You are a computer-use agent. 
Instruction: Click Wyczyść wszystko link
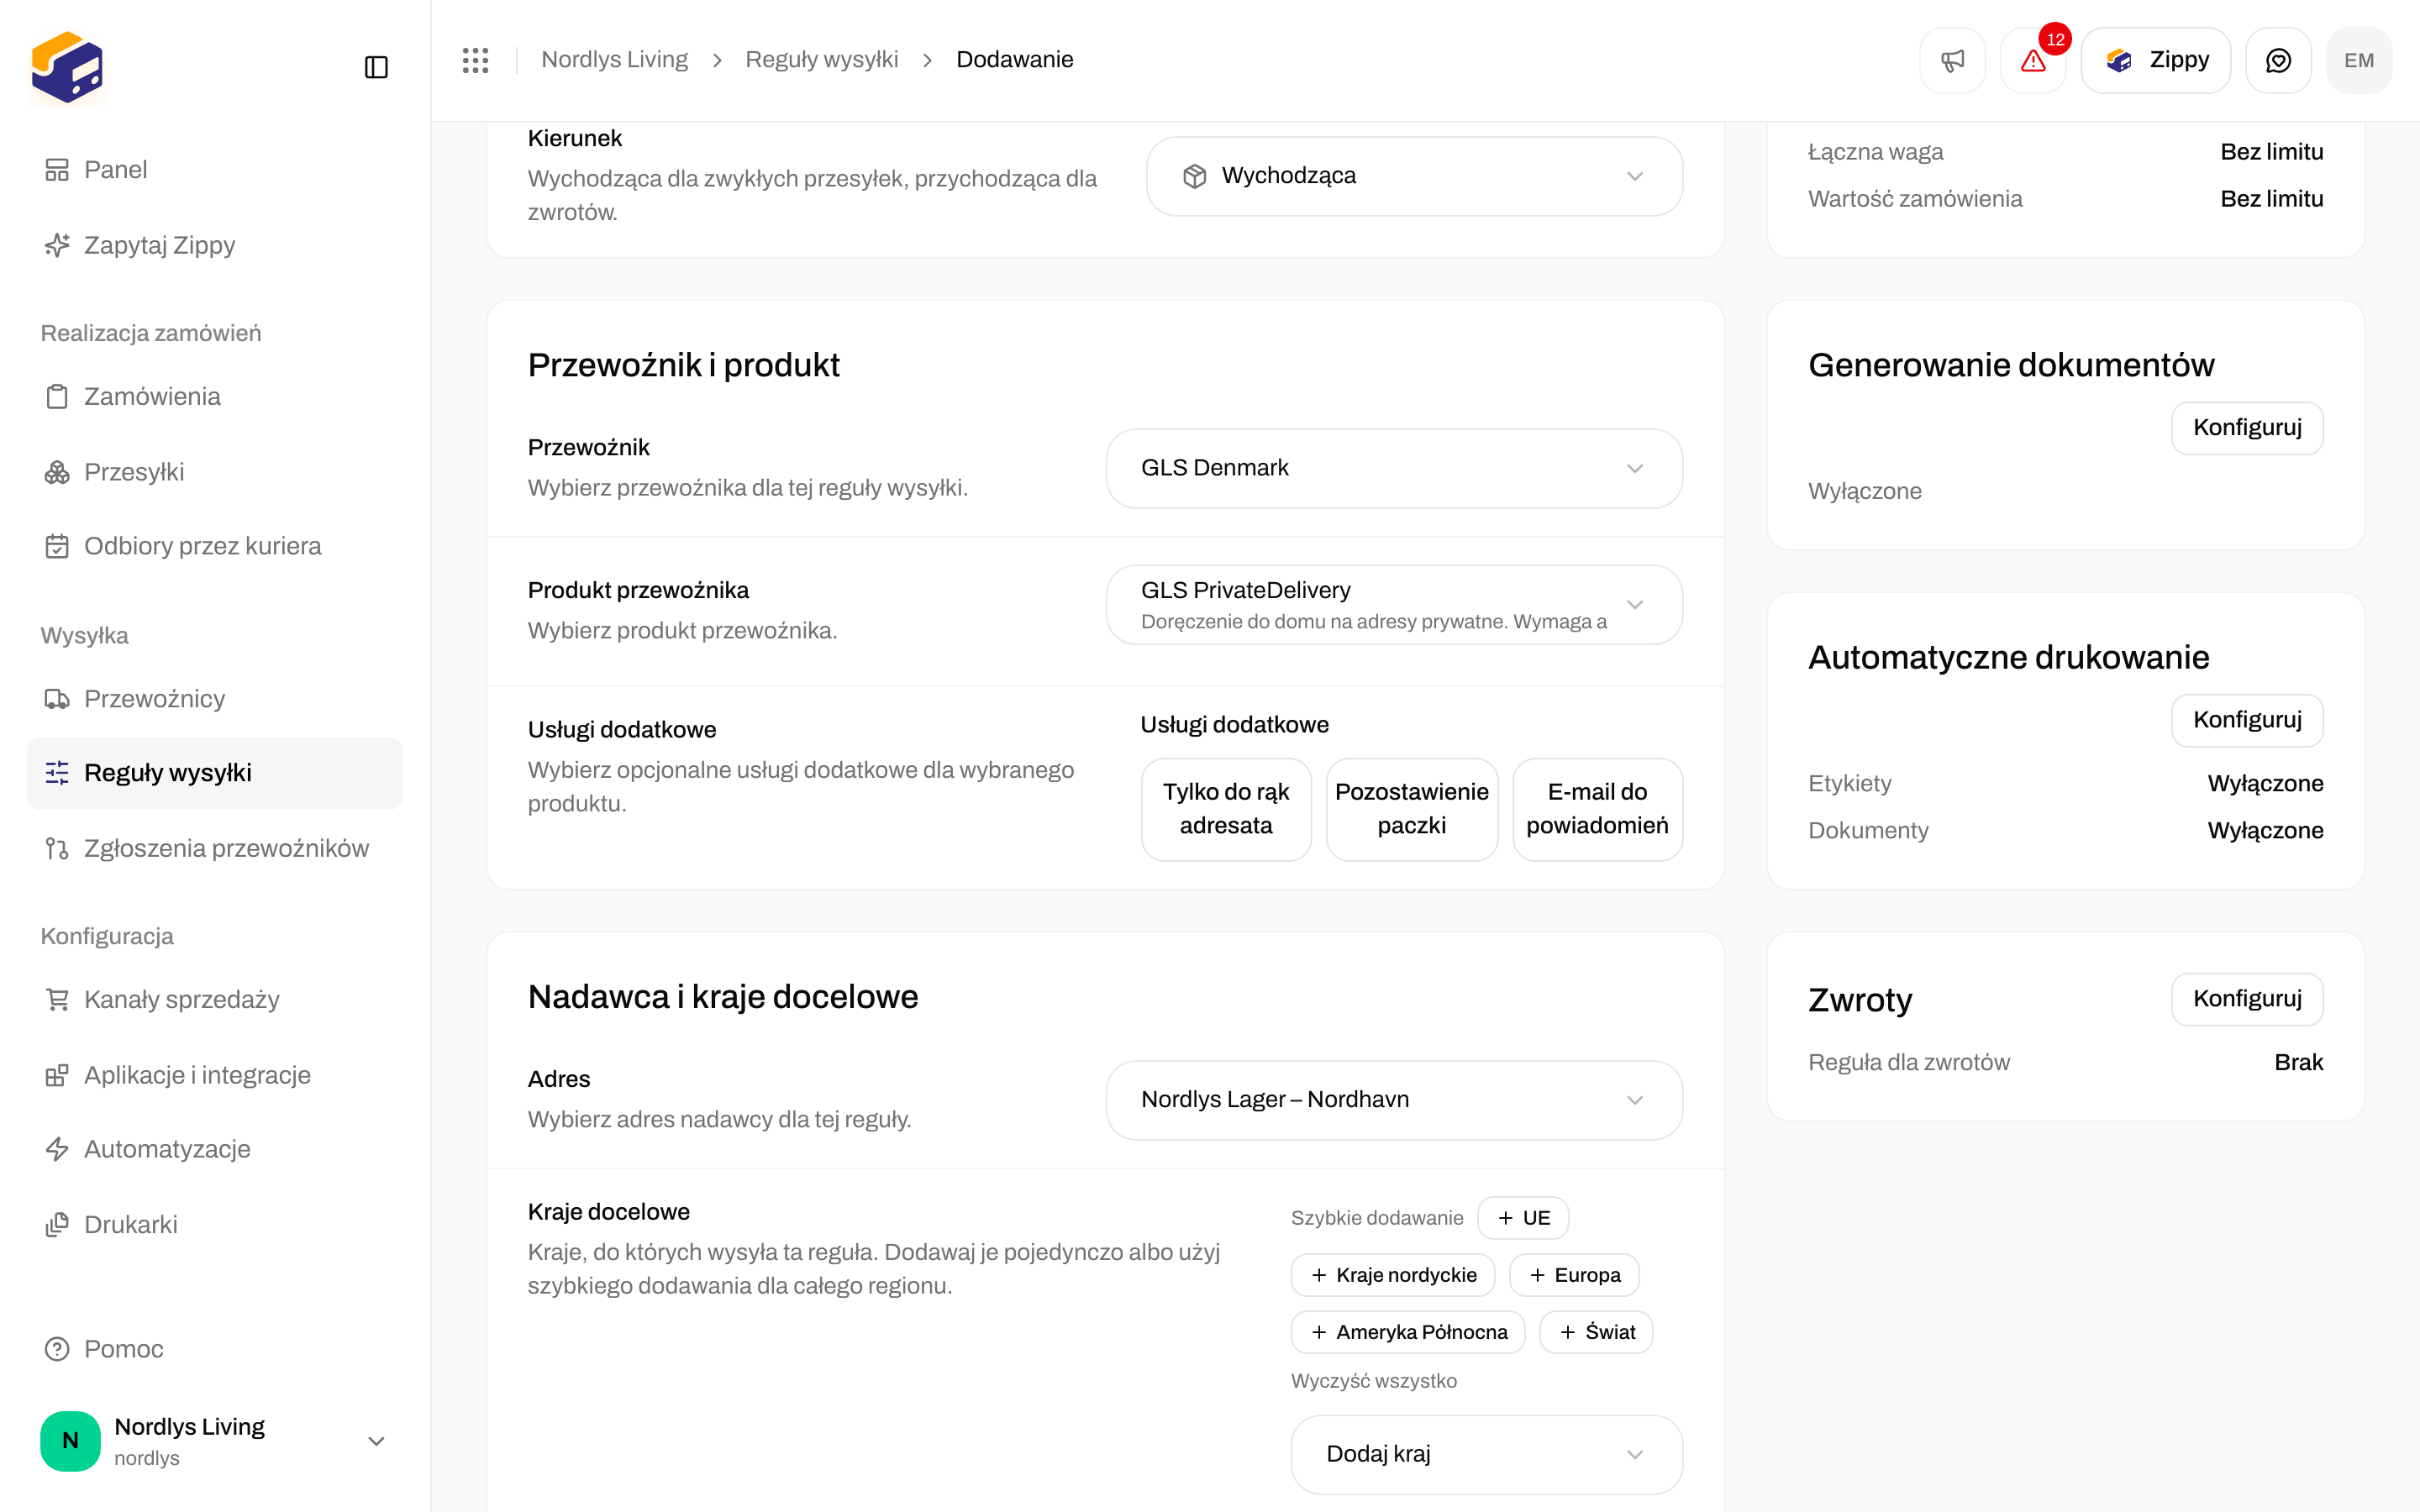coord(1374,1381)
